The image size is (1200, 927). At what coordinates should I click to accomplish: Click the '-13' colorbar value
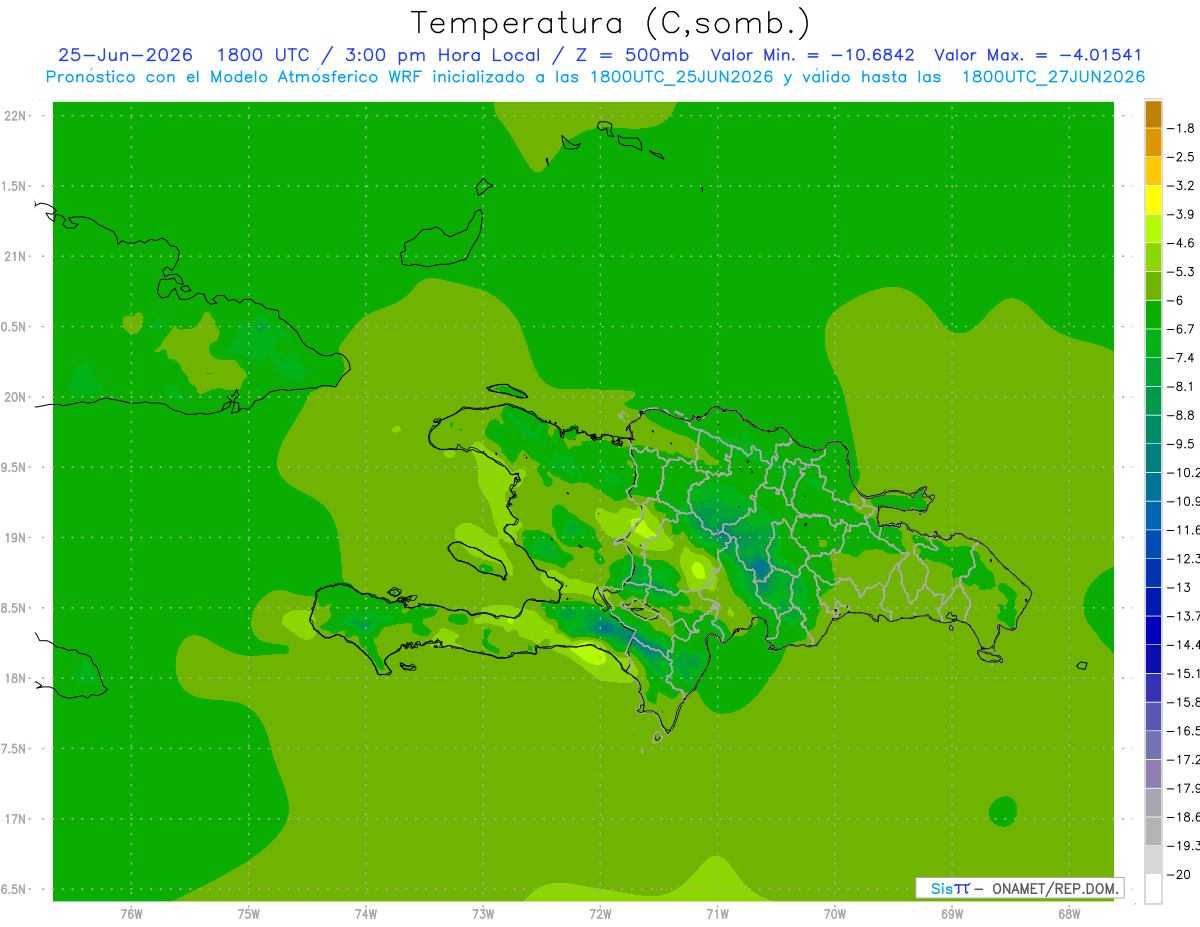point(1178,587)
